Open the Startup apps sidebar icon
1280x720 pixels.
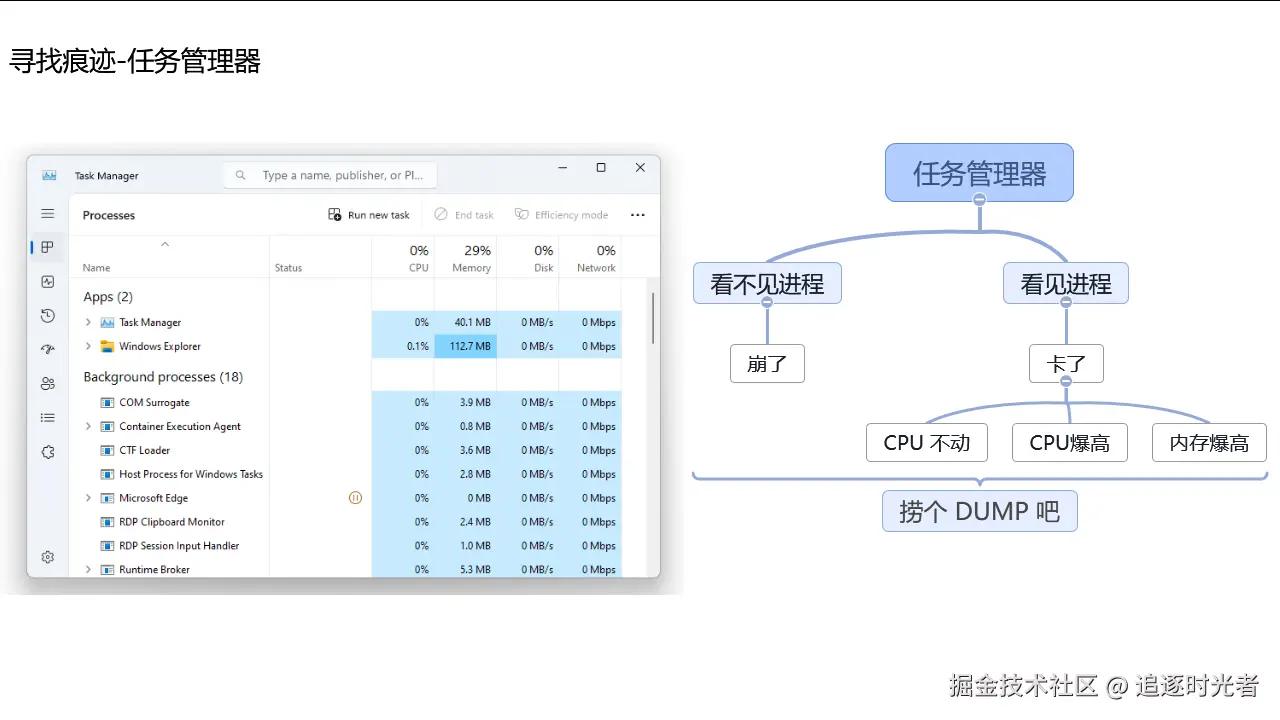(47, 350)
